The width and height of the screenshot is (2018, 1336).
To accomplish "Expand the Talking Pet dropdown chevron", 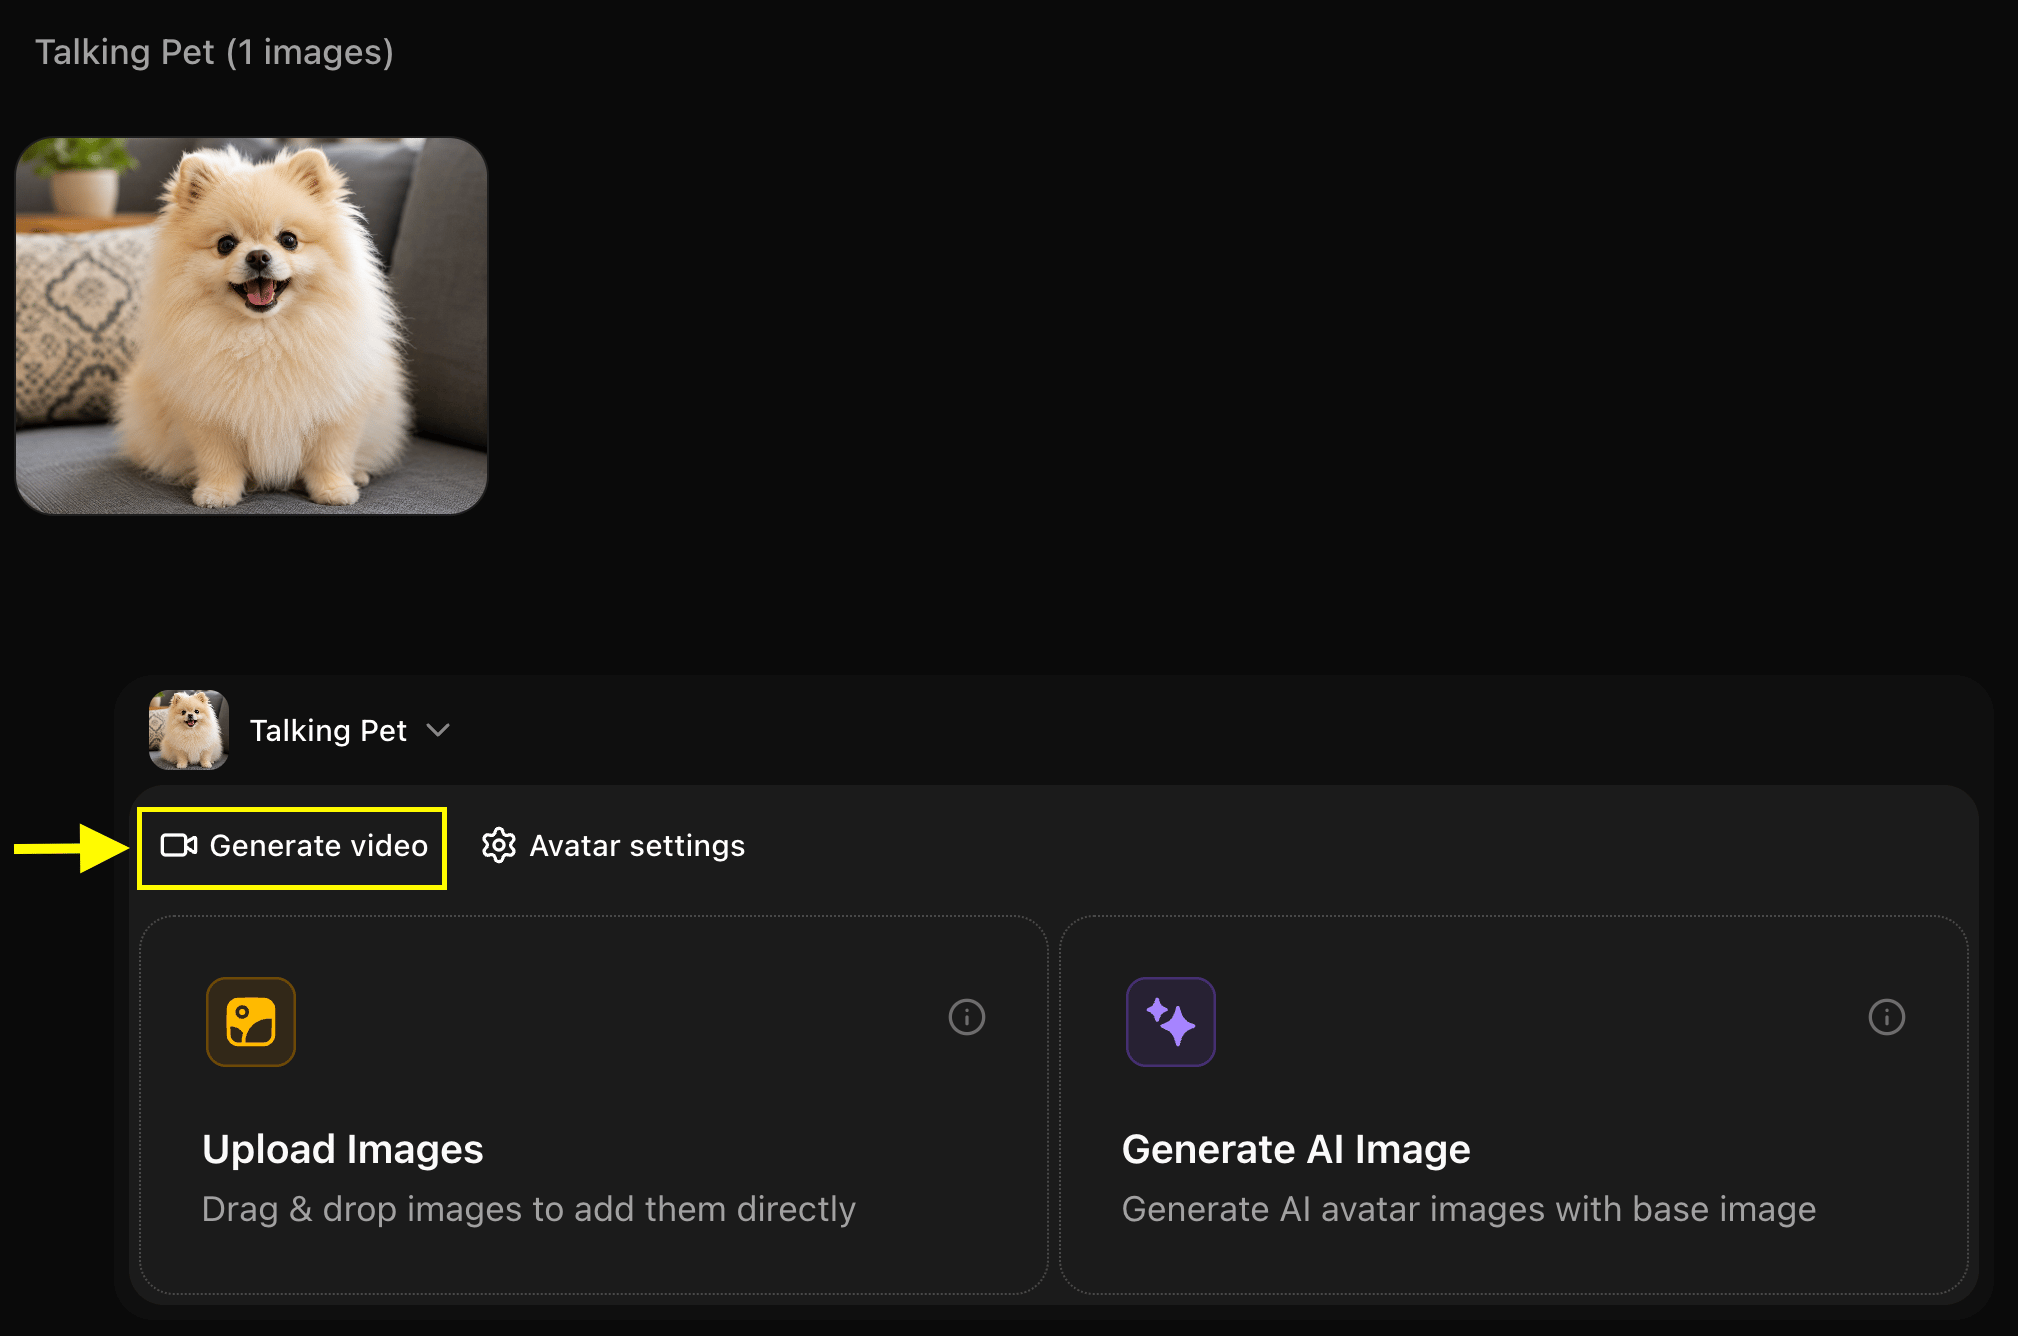I will pos(438,730).
